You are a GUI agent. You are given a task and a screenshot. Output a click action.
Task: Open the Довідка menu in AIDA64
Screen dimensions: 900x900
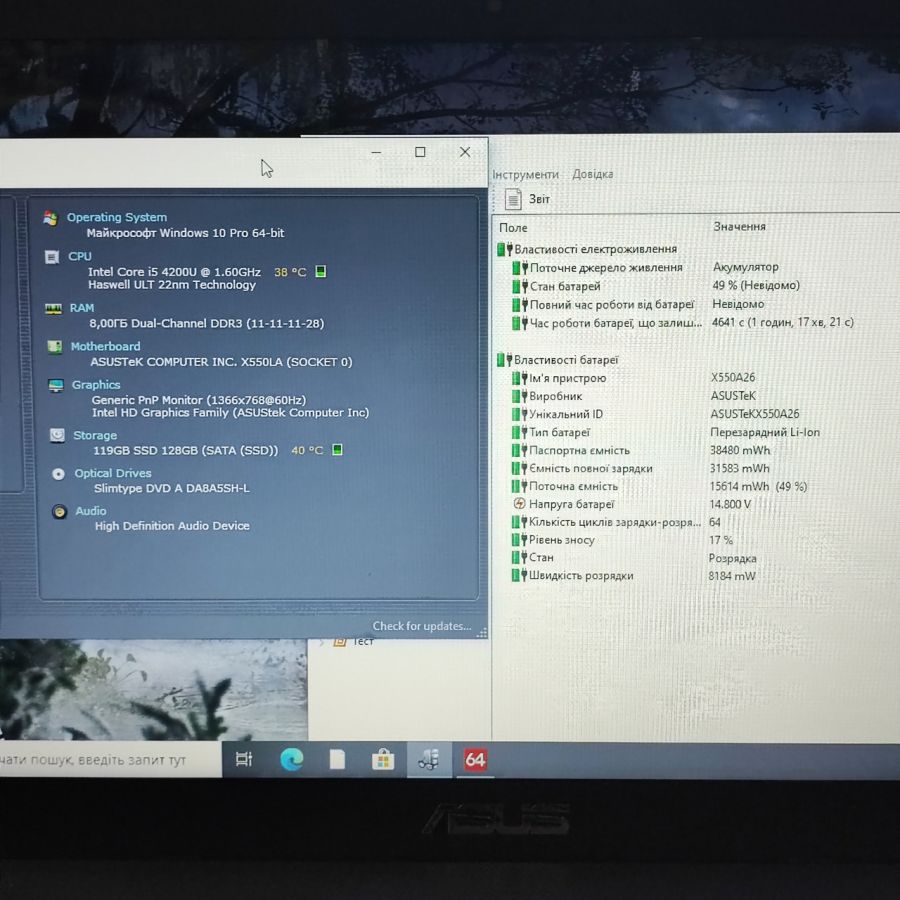coord(593,174)
